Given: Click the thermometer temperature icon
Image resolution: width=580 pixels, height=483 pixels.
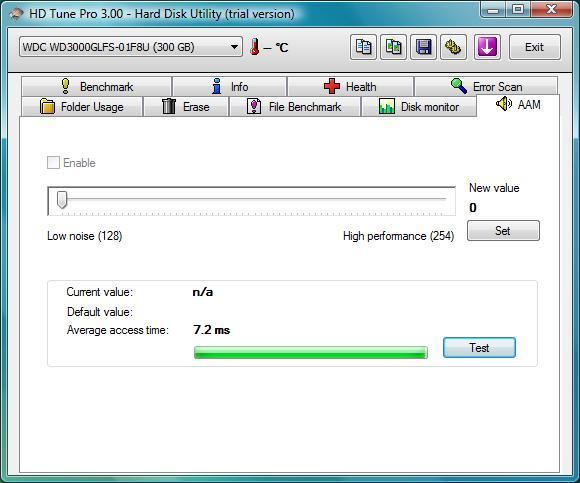Looking at the screenshot, I should pos(254,47).
